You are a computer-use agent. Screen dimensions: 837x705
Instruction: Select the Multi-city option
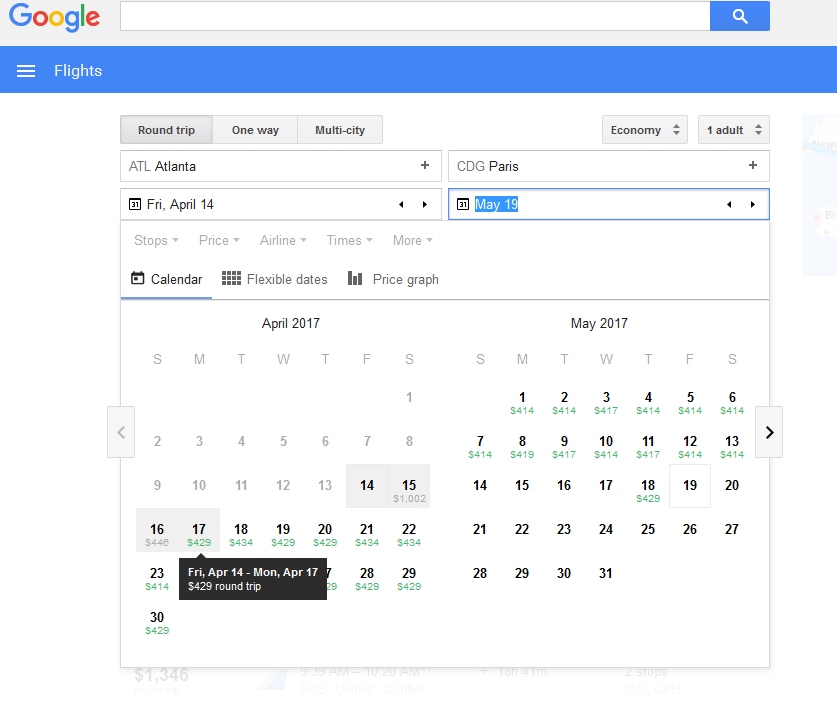(340, 130)
